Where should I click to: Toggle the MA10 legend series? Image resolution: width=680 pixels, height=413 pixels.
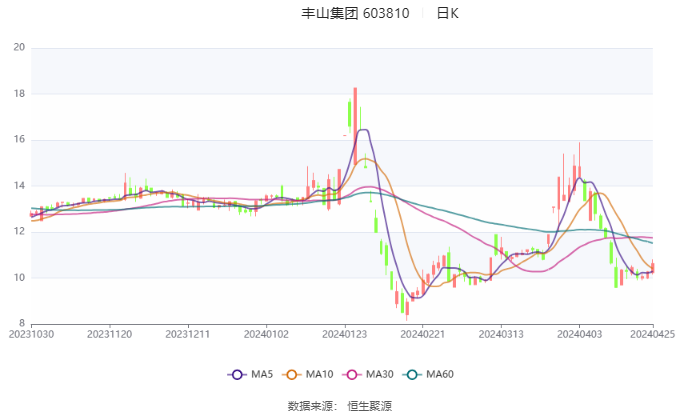pos(307,374)
